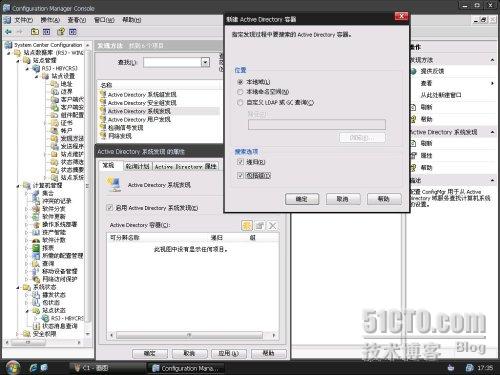Open the 窗口(W) menu

click(104, 20)
